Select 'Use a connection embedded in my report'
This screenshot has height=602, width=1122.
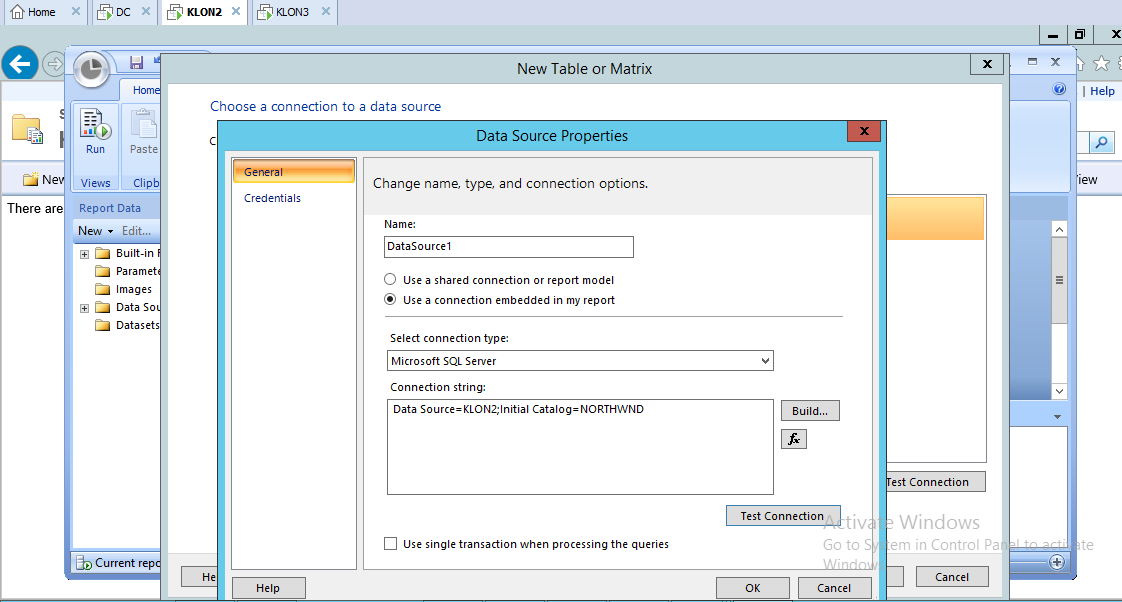391,300
